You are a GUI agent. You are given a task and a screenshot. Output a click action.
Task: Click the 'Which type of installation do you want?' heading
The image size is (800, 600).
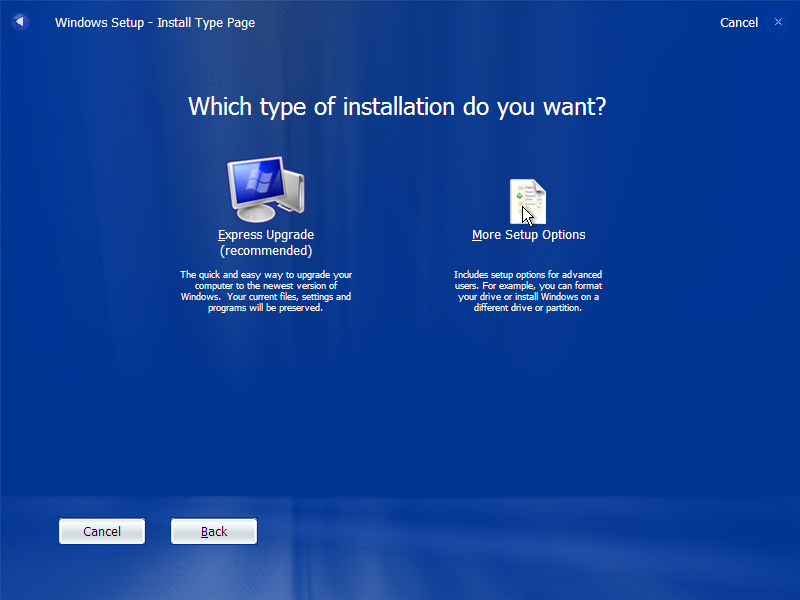point(397,107)
